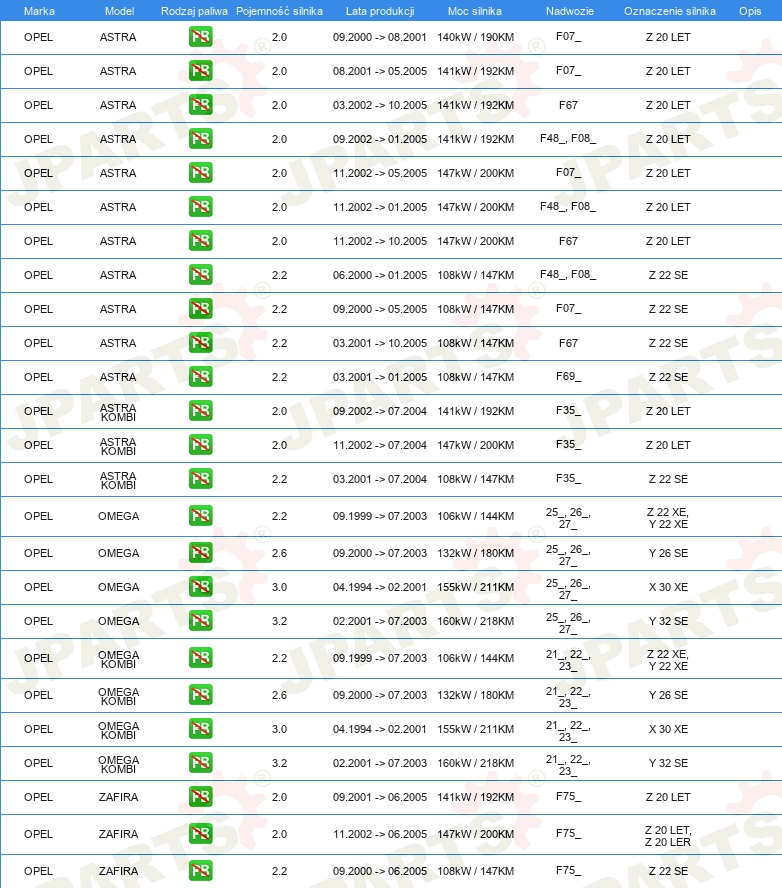This screenshot has height=888, width=782.
Task: Click F35_ in Astra Kombi 147kW row
Action: pos(568,444)
